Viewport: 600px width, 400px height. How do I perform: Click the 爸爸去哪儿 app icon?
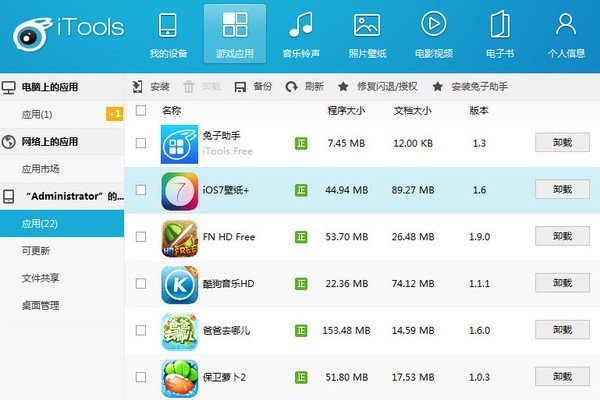[179, 331]
